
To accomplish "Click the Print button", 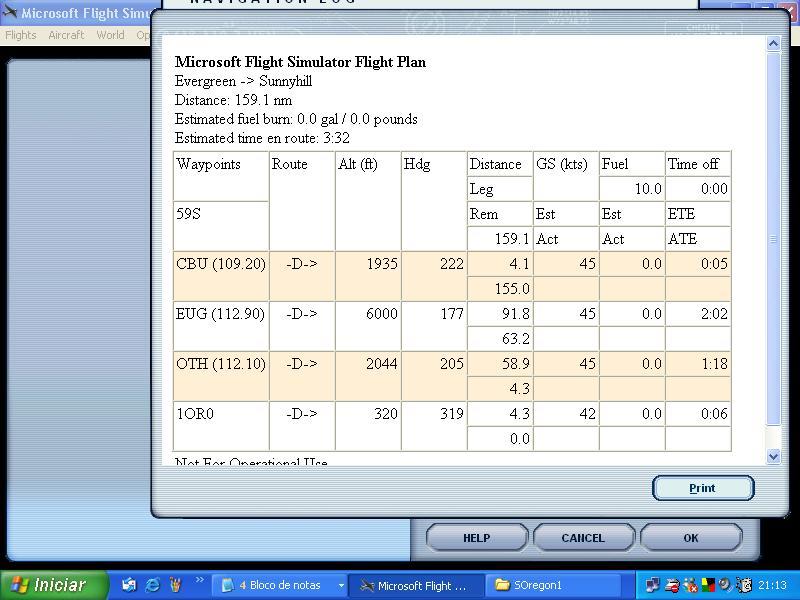I will (702, 488).
